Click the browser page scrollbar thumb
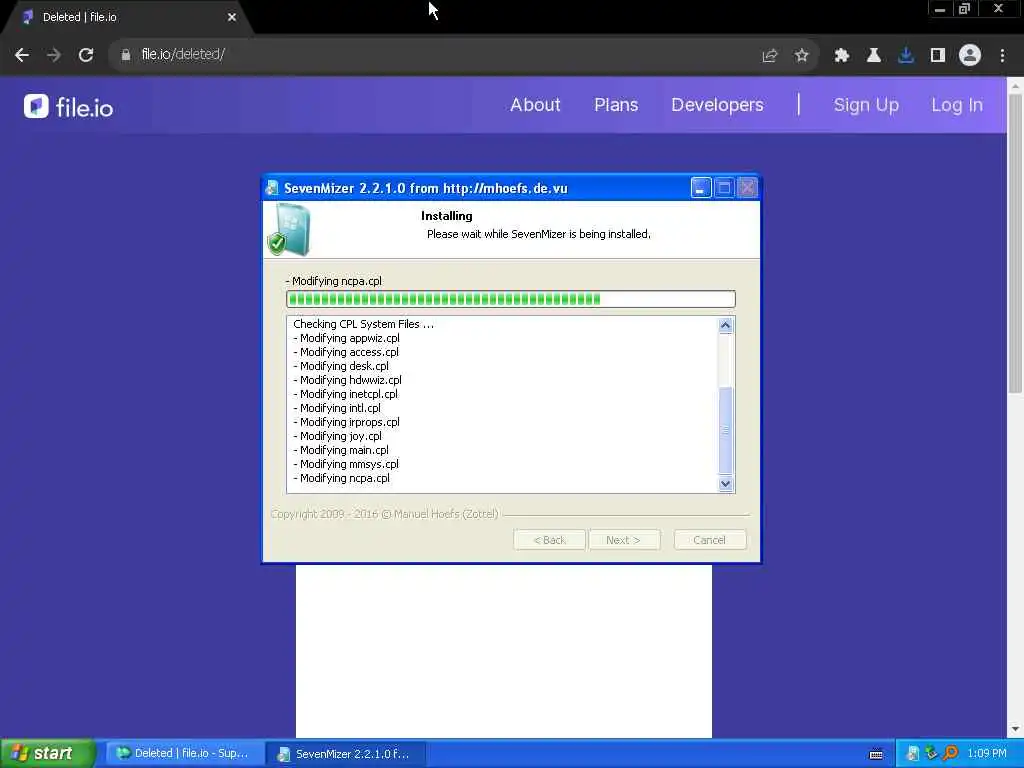 pyautogui.click(x=1015, y=243)
